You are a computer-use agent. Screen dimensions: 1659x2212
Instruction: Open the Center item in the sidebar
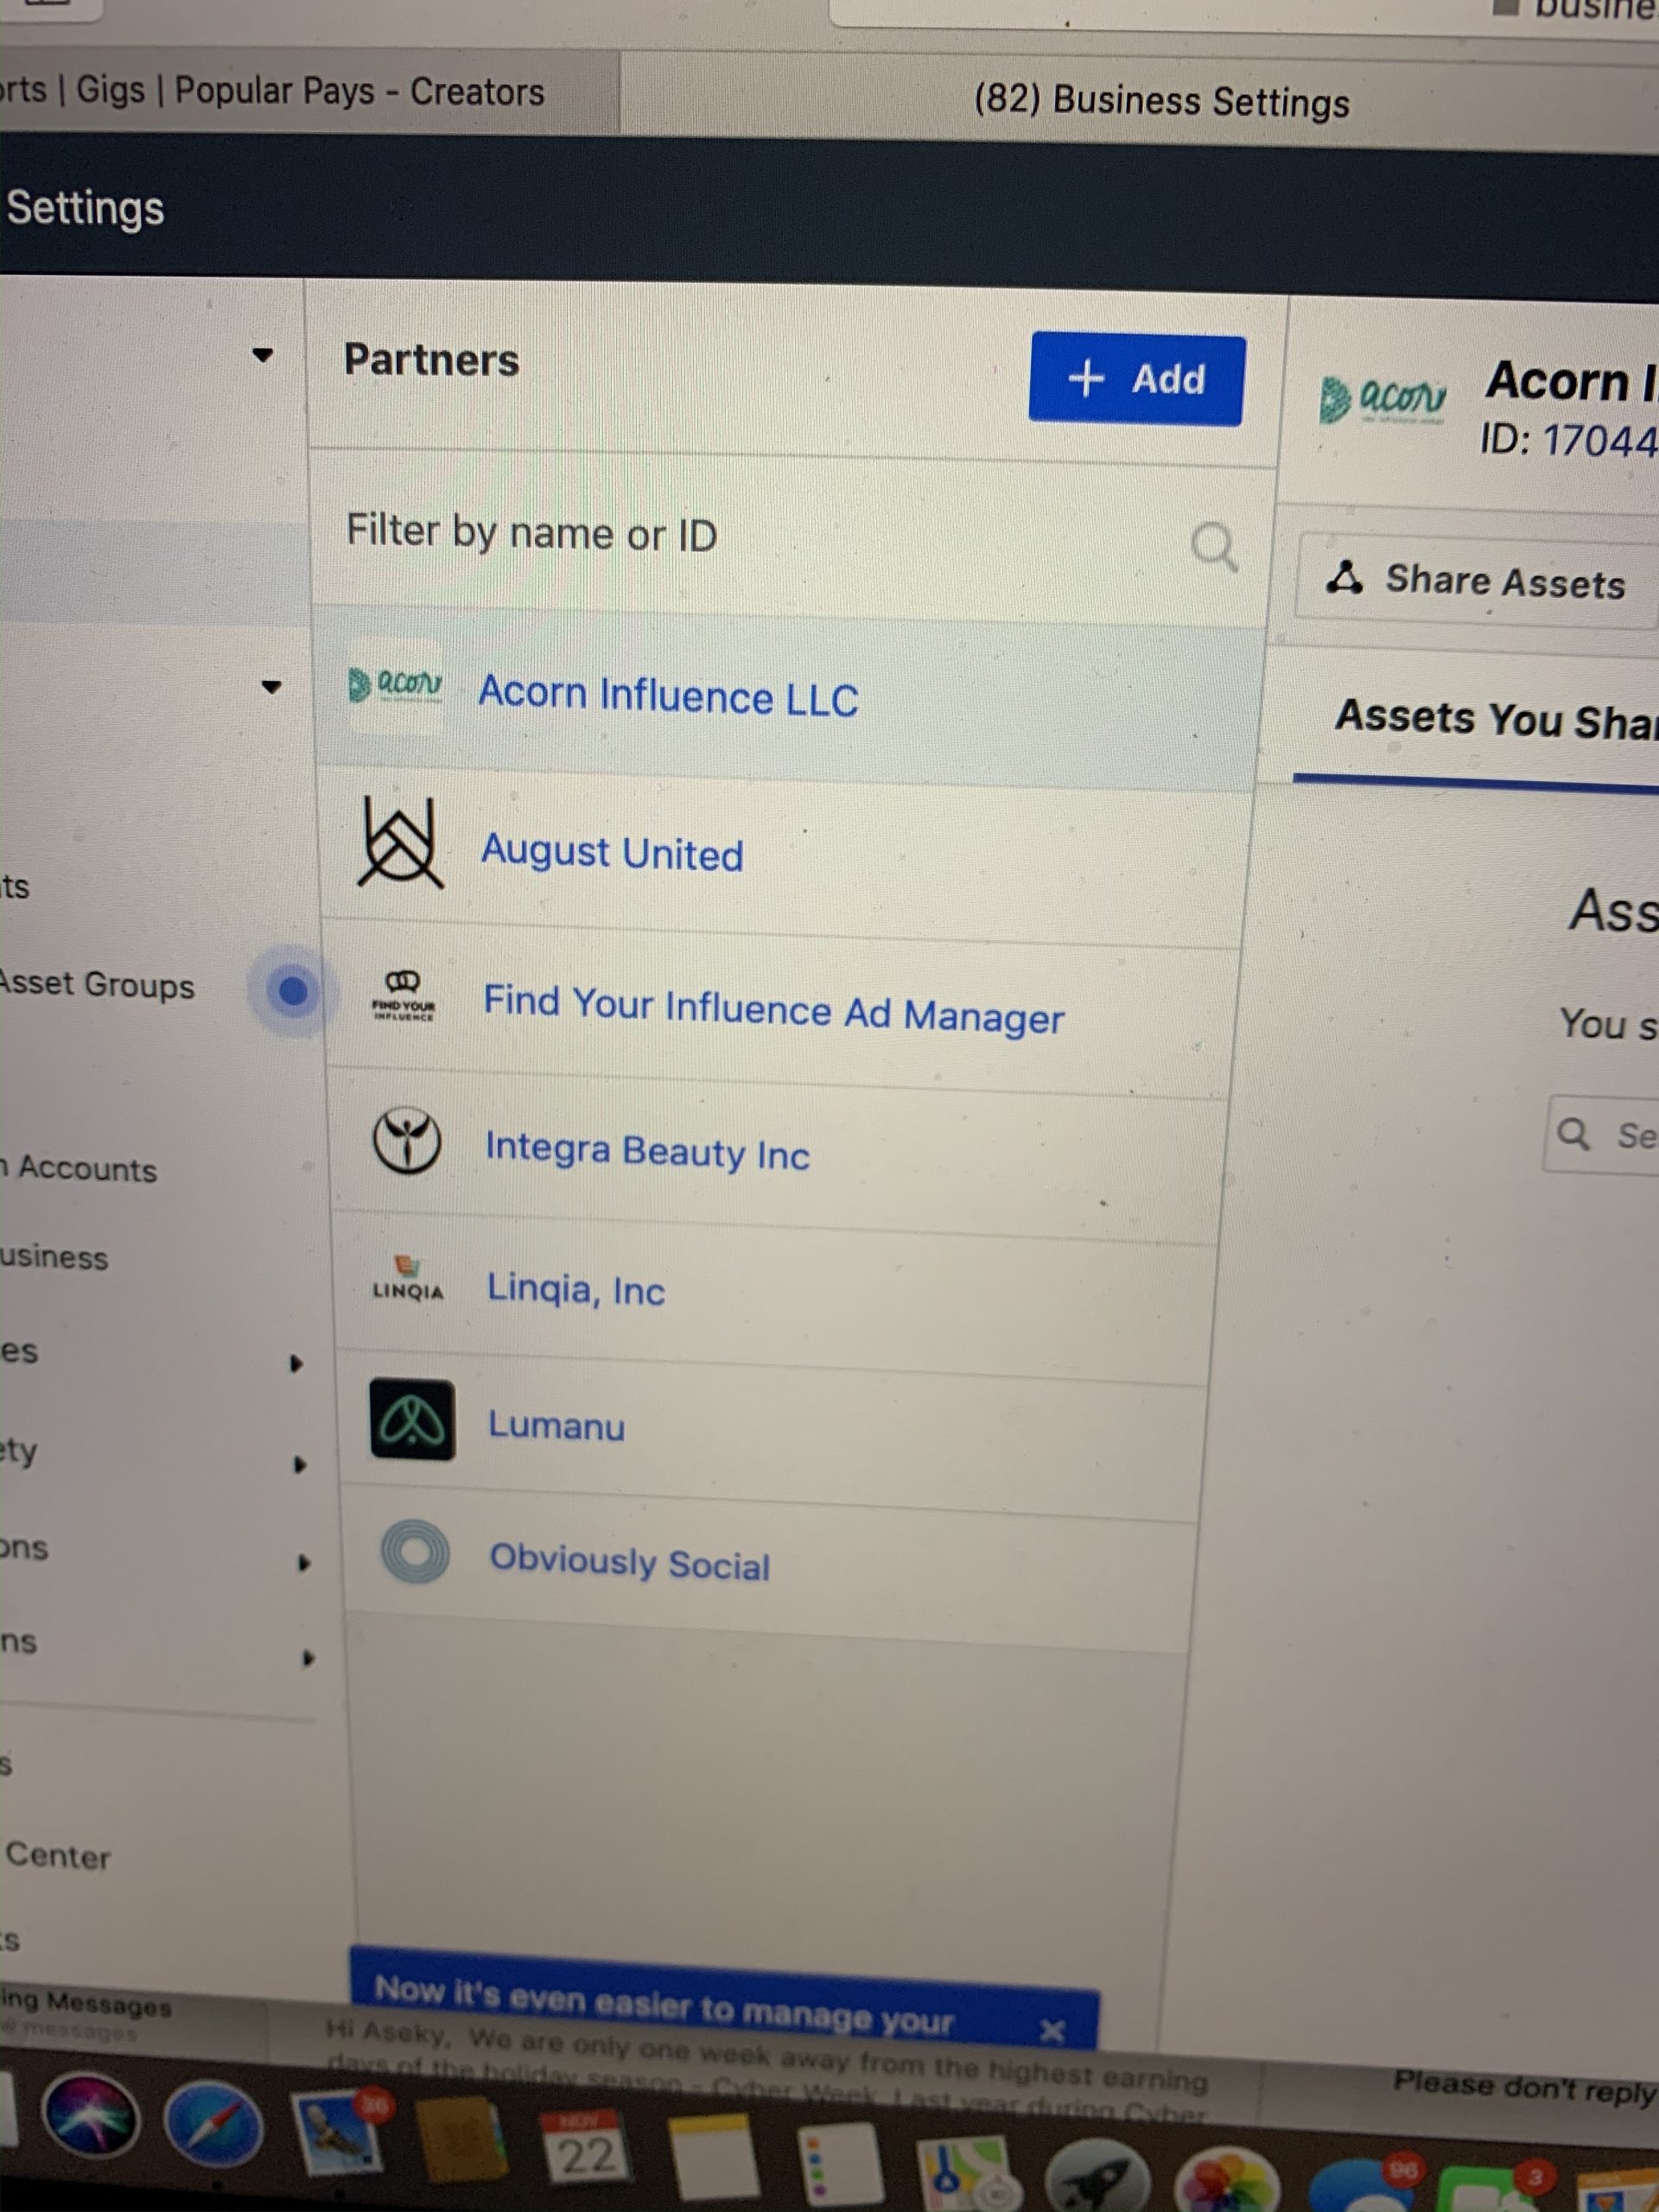pyautogui.click(x=58, y=1856)
